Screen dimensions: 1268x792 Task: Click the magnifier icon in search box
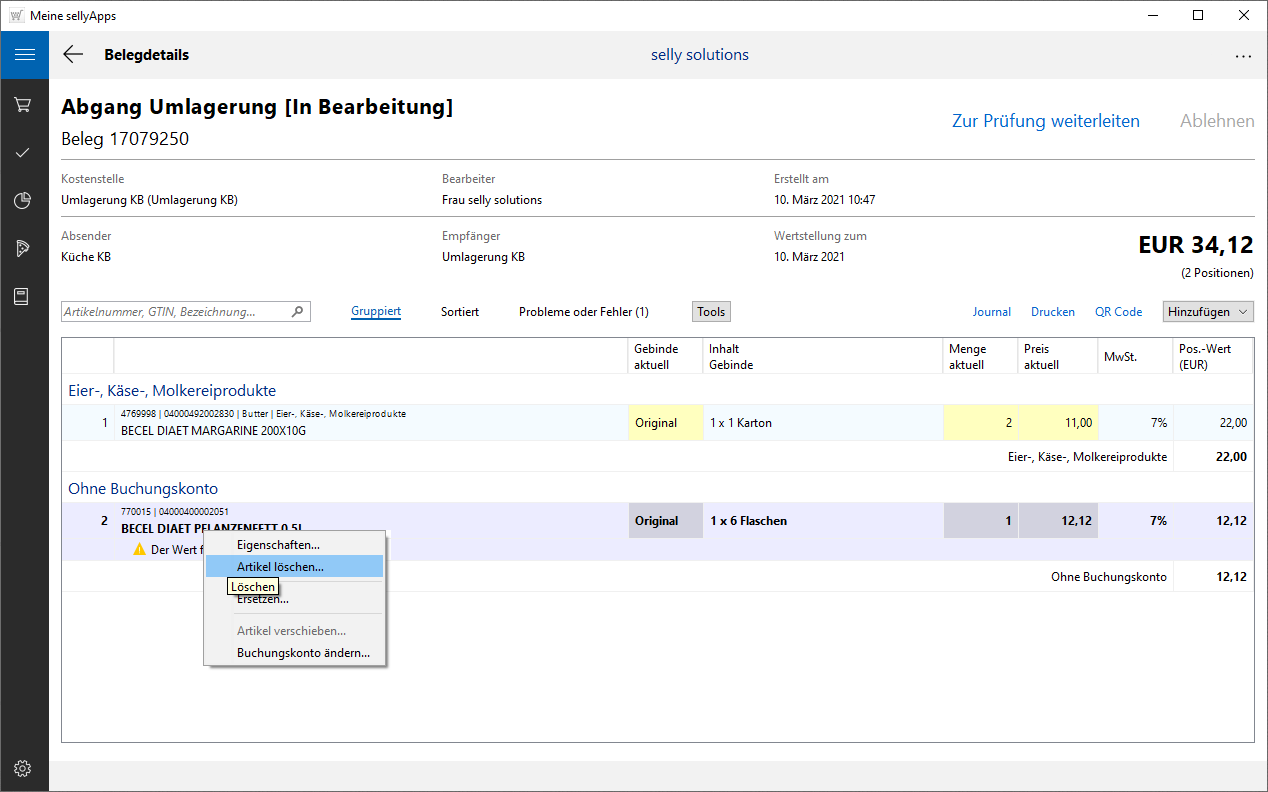point(297,312)
